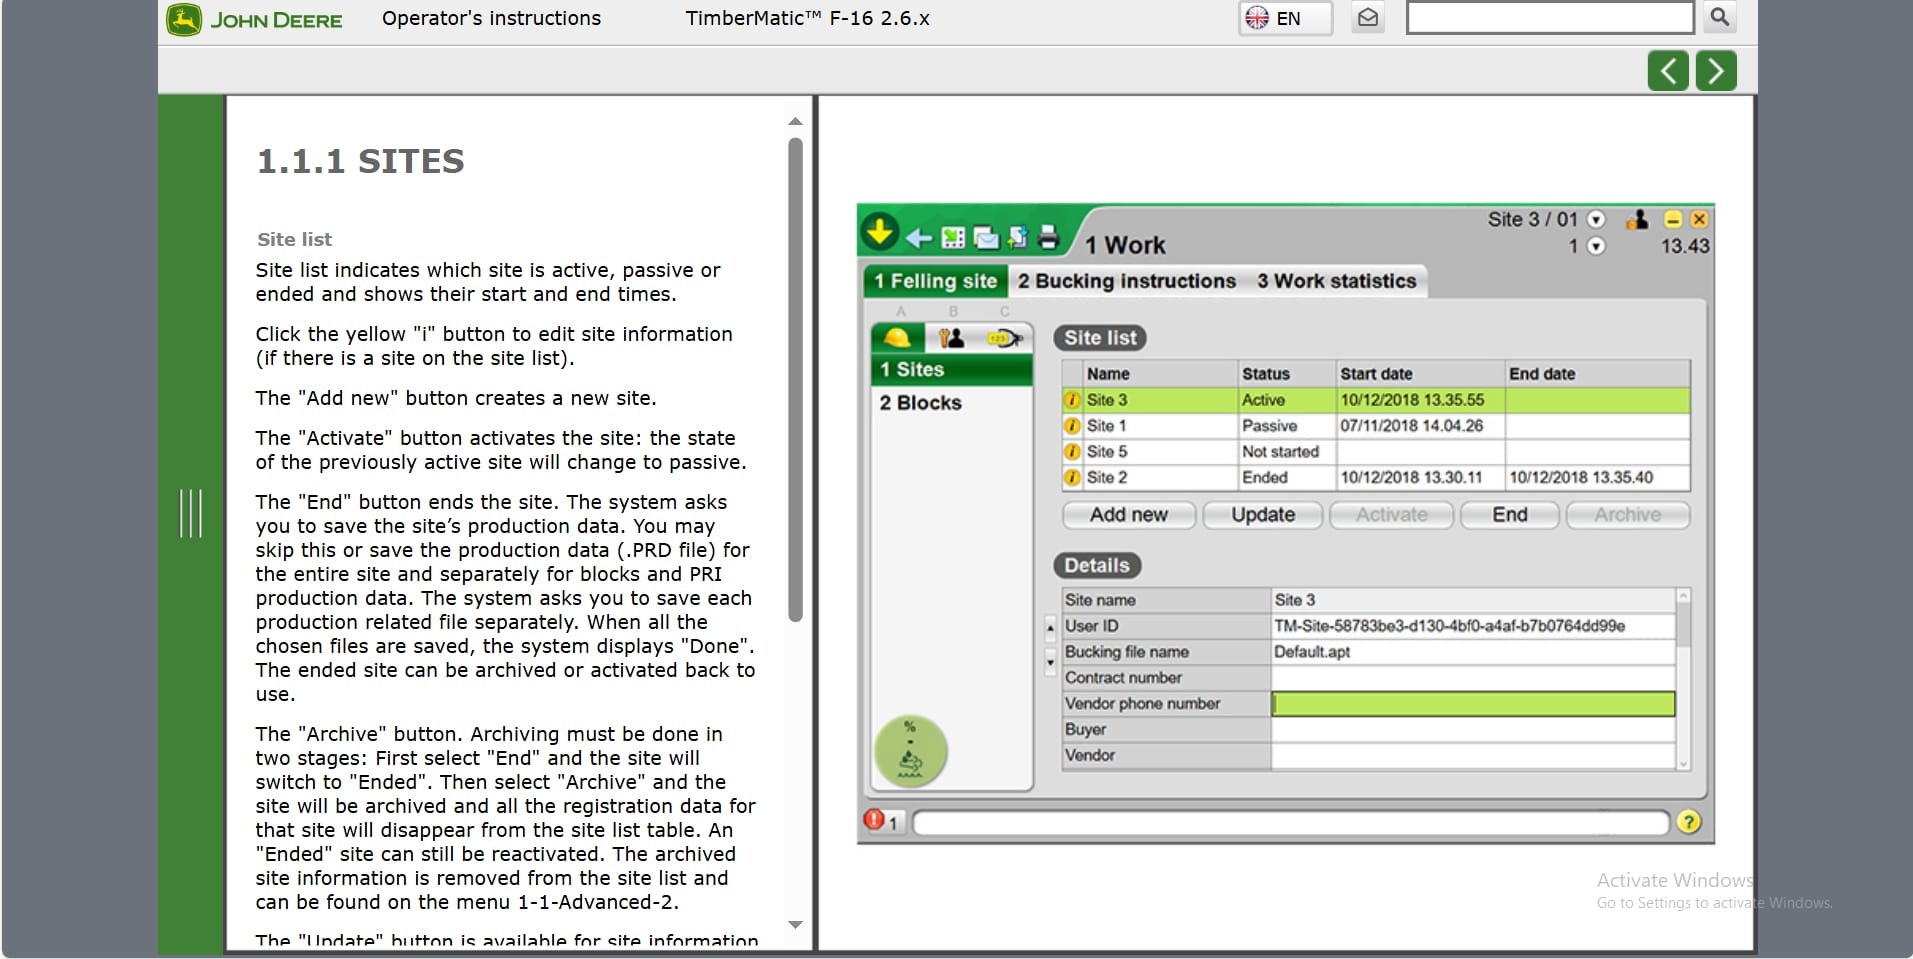
Task: Open the Work statistics tab
Action: (1336, 281)
